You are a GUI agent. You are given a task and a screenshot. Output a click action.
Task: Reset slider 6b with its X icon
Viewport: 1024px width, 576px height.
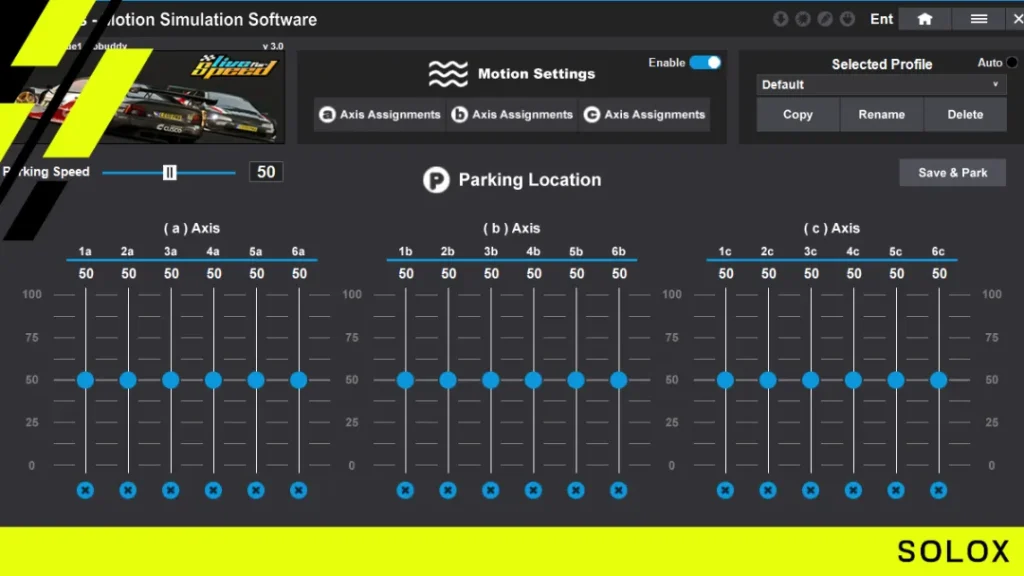pos(618,490)
